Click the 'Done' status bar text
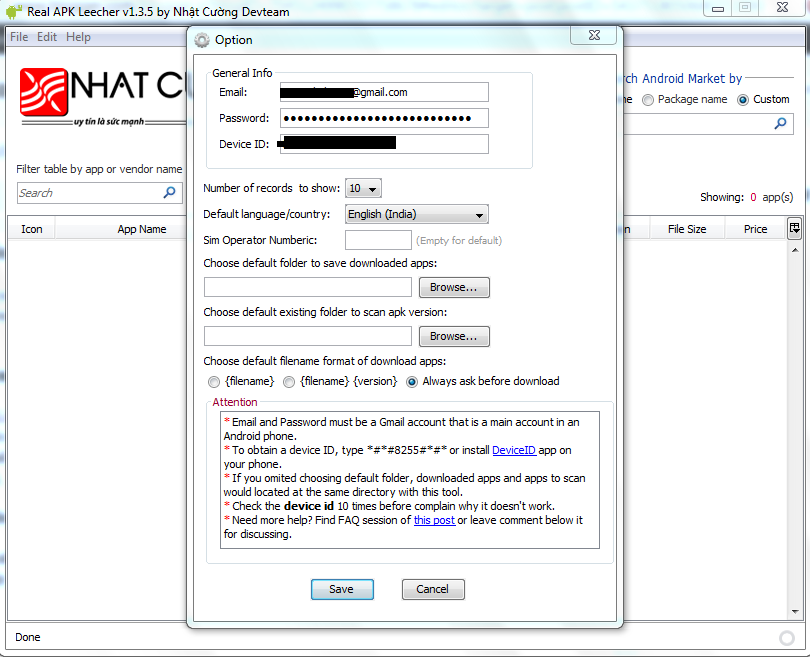Viewport: 810px width, 657px height. (28, 637)
